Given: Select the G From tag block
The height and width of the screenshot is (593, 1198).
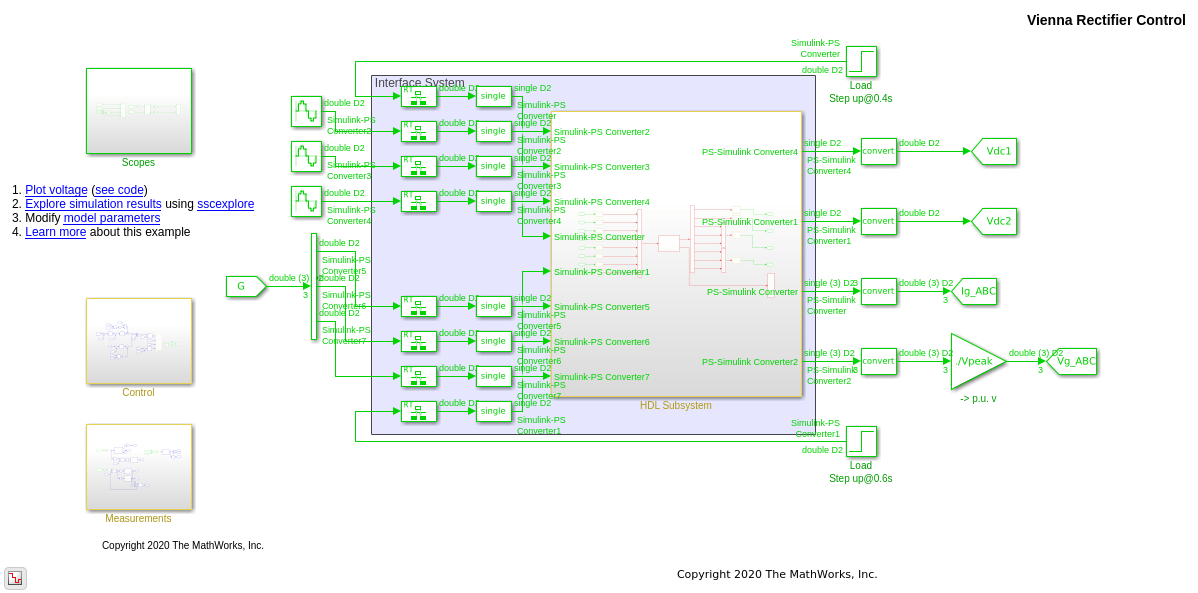Looking at the screenshot, I should [x=246, y=287].
